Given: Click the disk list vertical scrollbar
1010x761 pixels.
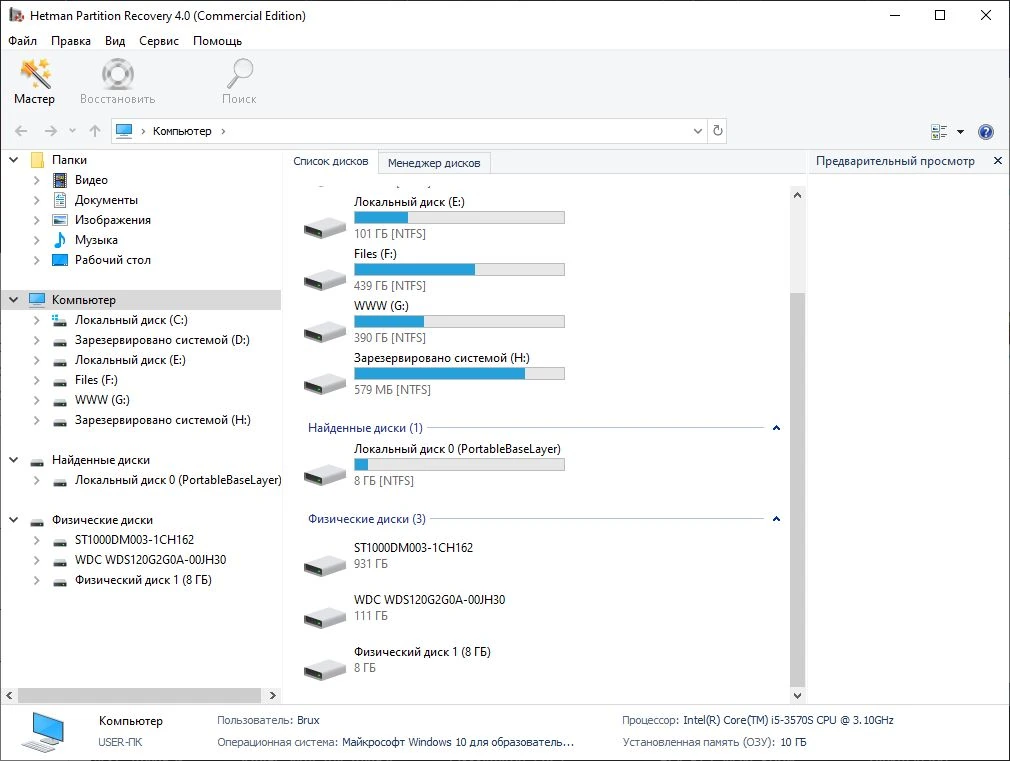Looking at the screenshot, I should tap(797, 490).
